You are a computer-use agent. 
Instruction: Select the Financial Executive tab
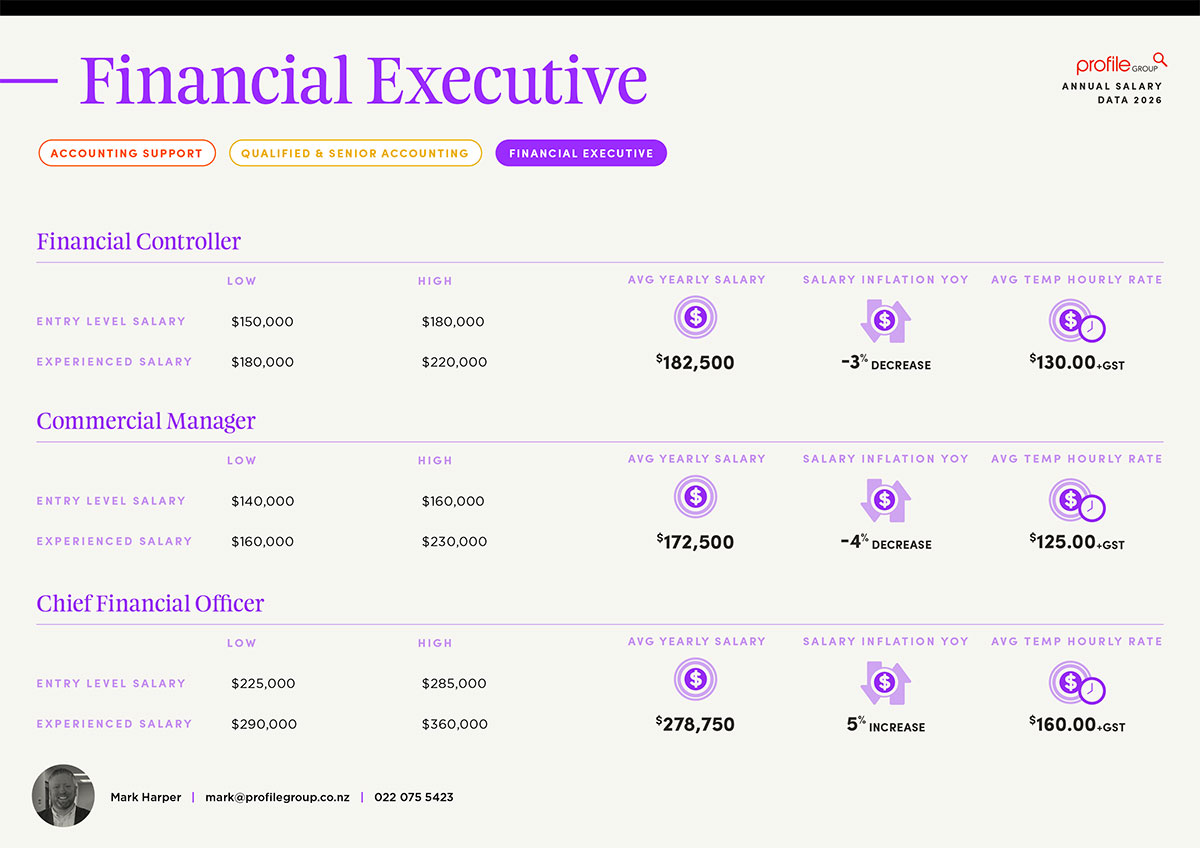[x=581, y=153]
